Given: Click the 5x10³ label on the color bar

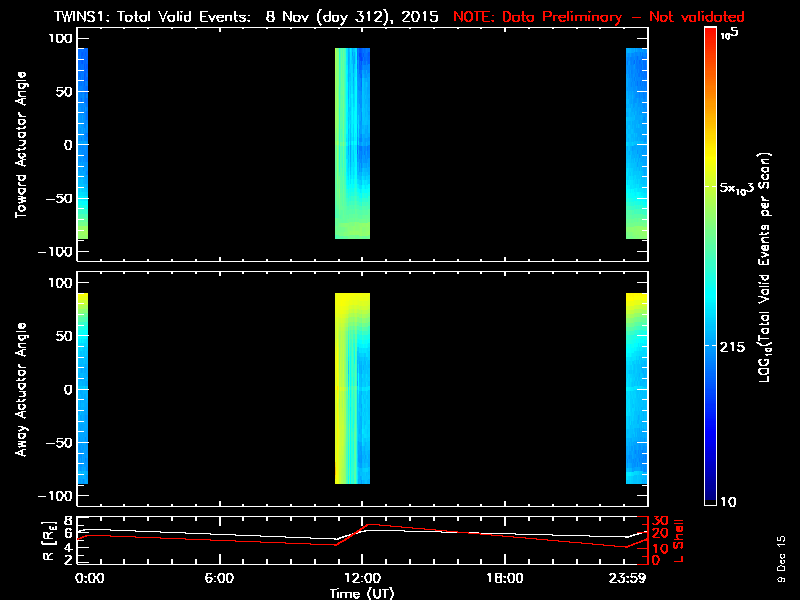Looking at the screenshot, I should tap(741, 188).
